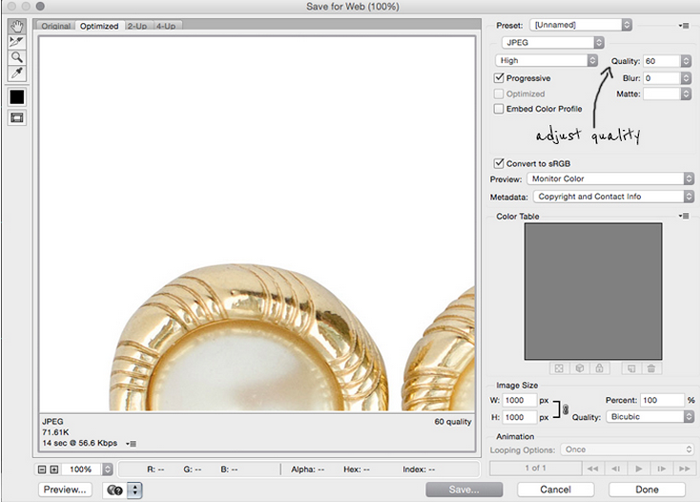Image resolution: width=700 pixels, height=502 pixels.
Task: Click the Cancel button
Action: pyautogui.click(x=556, y=489)
